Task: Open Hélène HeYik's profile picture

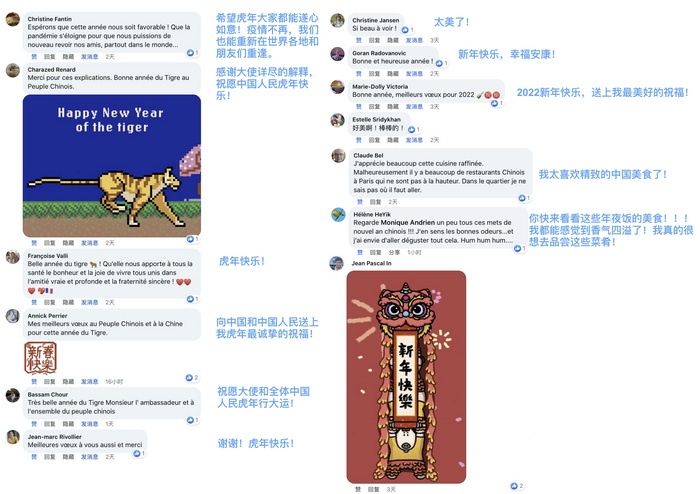Action: click(338, 215)
